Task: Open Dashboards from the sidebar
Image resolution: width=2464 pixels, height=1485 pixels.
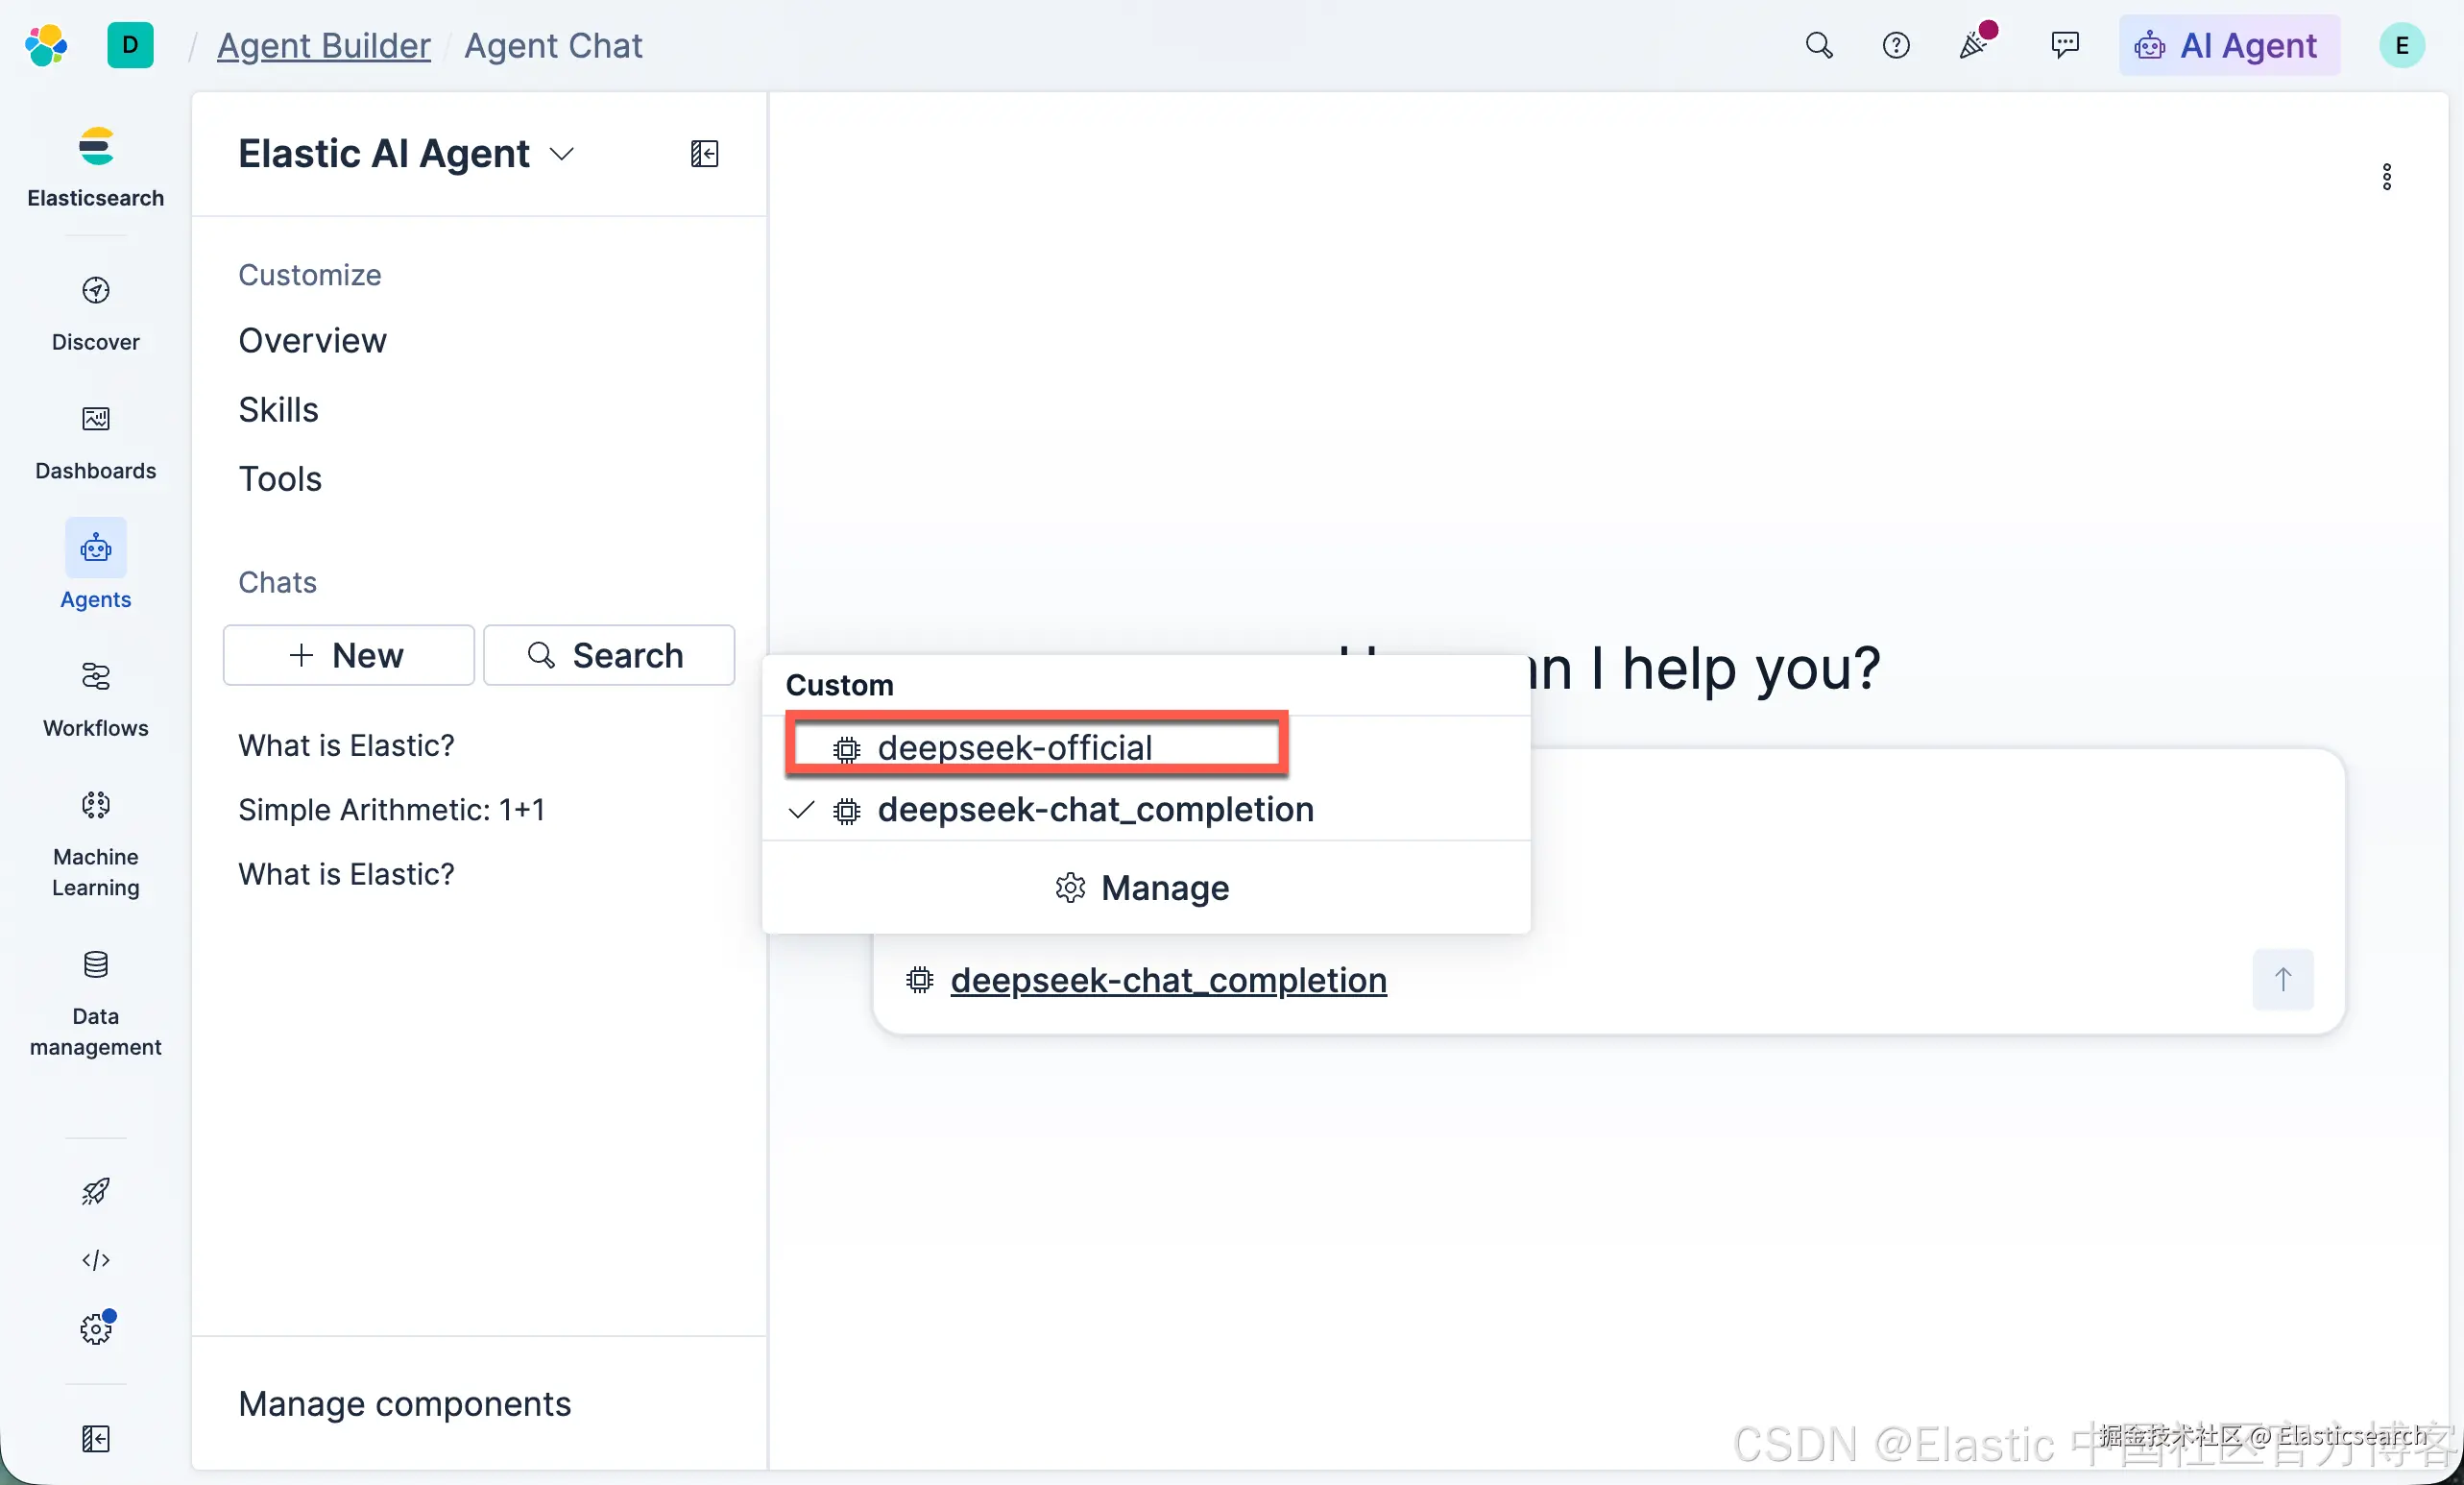Action: point(96,442)
